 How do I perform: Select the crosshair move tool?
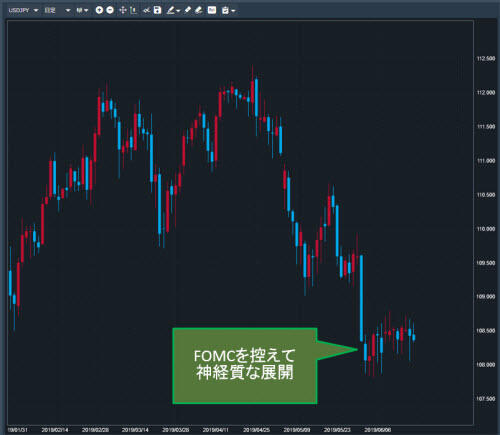point(123,10)
